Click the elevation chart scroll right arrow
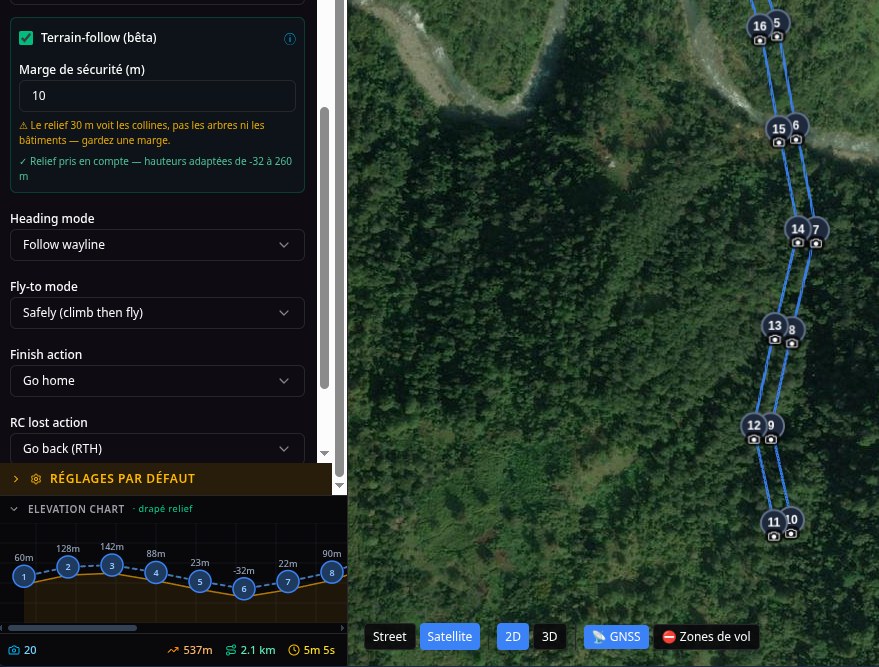This screenshot has width=879, height=667. tap(343, 628)
